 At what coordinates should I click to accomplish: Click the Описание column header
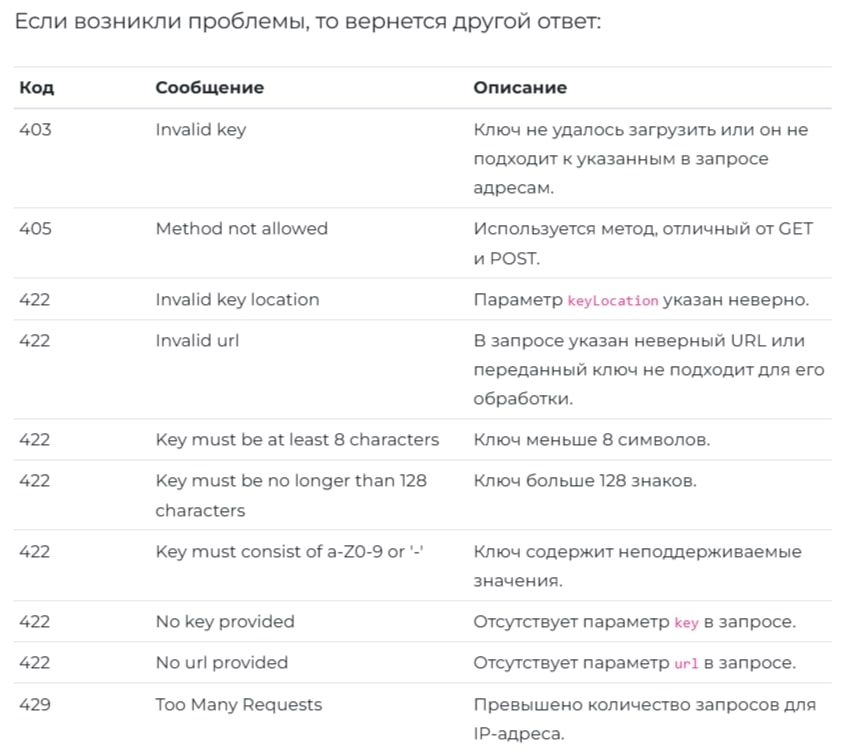(520, 88)
